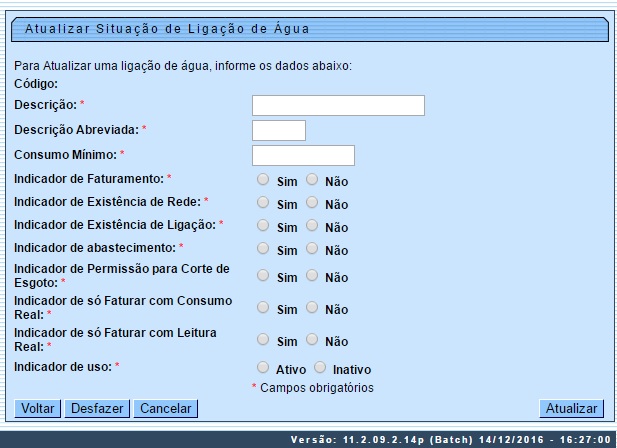Click the Desfazer button
Viewport: 617px width, 448px height.
pos(97,408)
